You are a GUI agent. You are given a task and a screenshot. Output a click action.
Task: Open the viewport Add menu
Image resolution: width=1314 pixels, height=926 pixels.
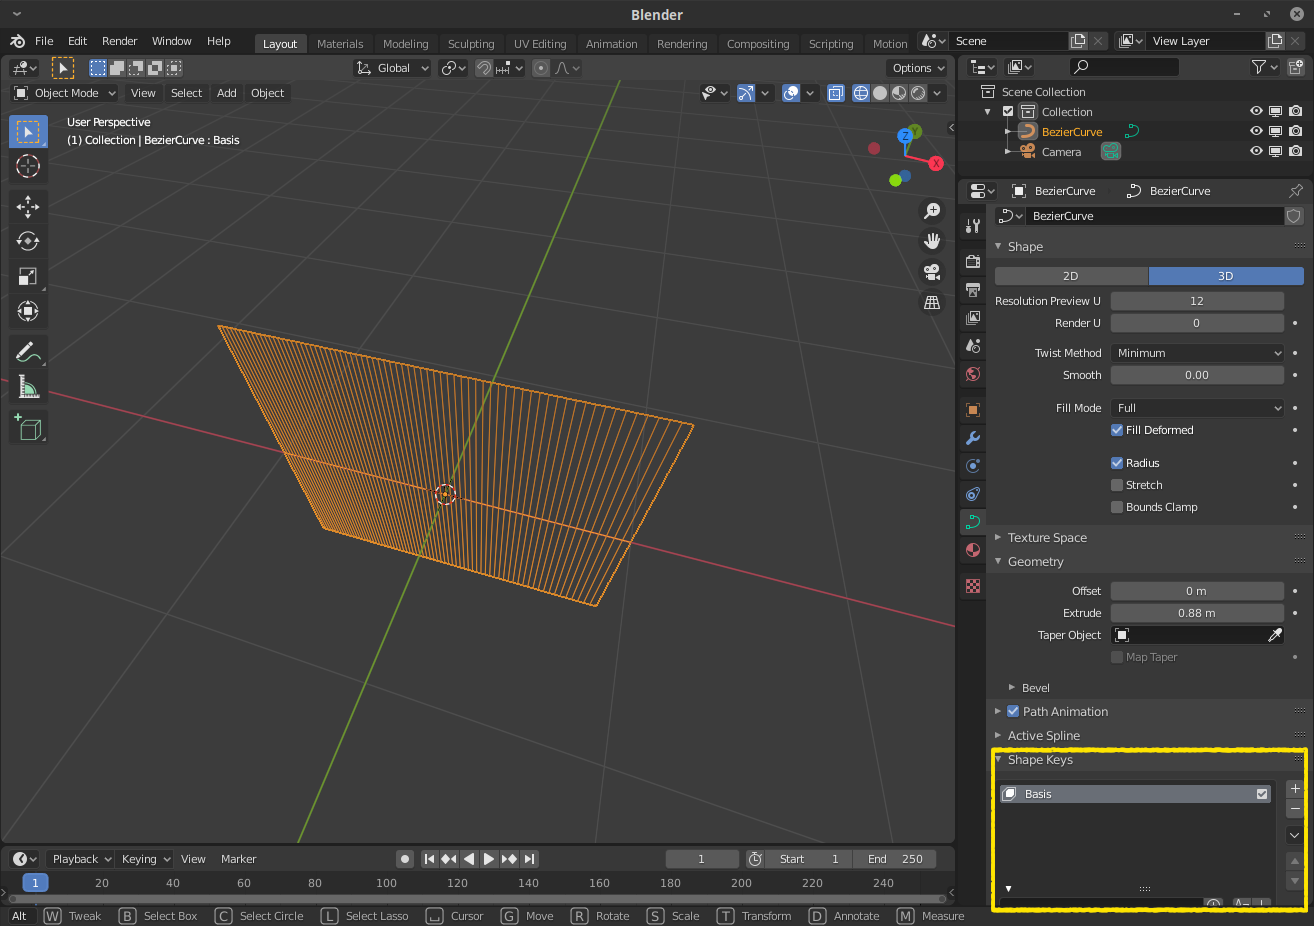(x=227, y=93)
